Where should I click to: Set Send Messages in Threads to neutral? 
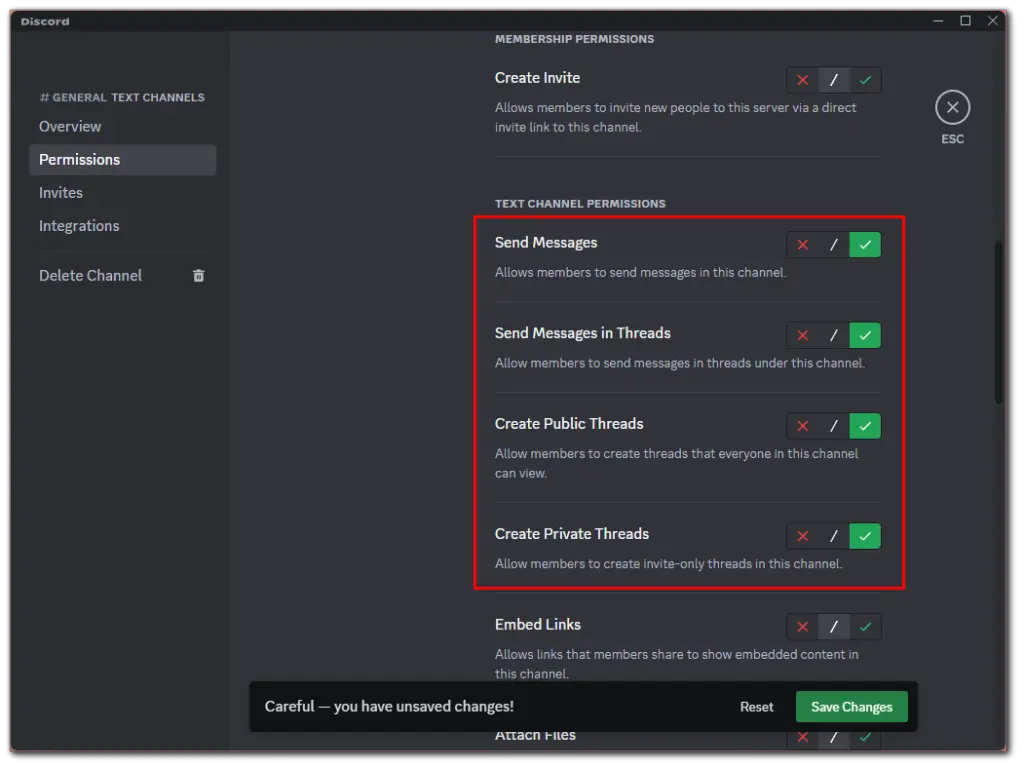[833, 335]
